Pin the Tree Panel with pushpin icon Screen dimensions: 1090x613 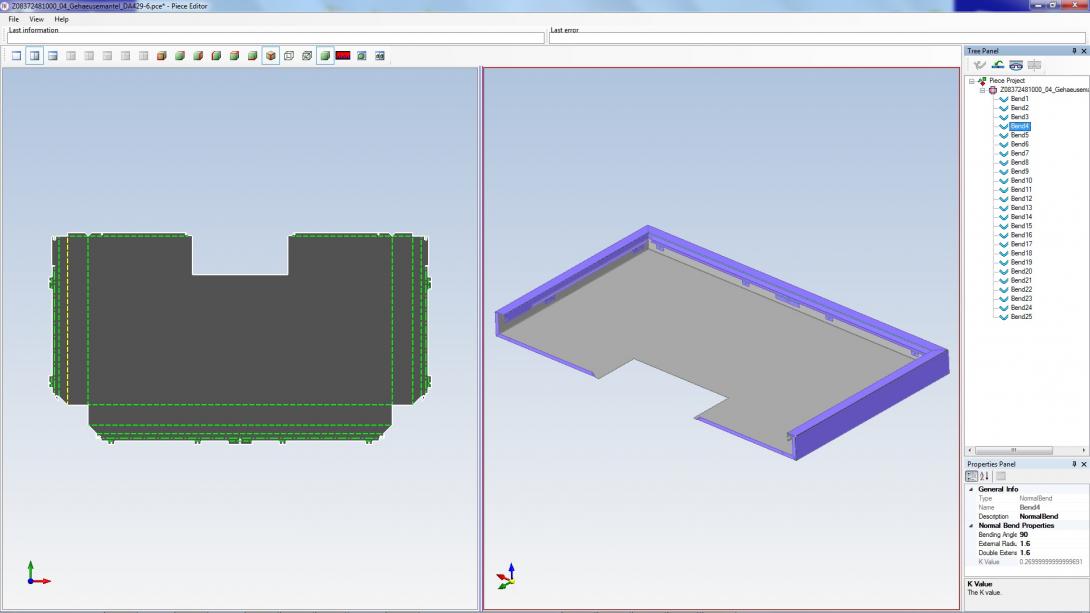pos(1074,51)
